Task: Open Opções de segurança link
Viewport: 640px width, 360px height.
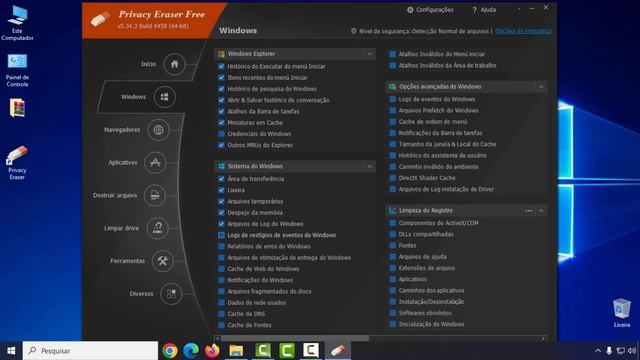Action: [523, 31]
